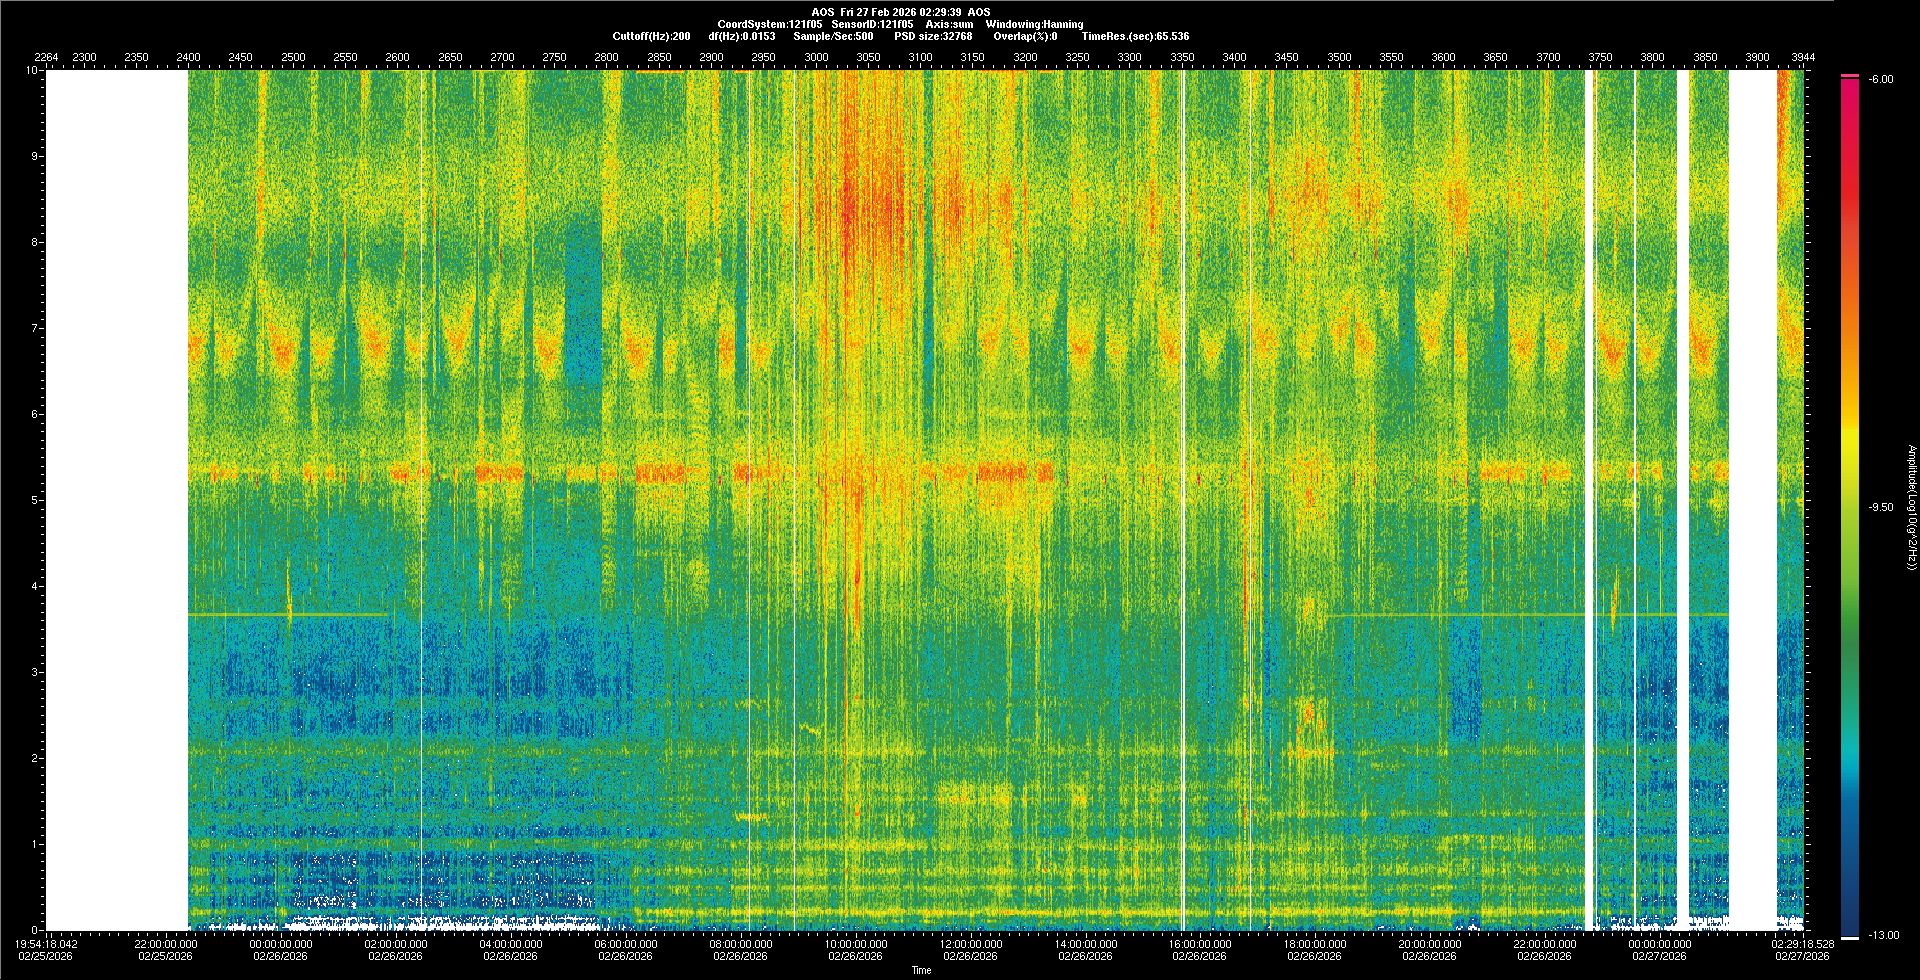The image size is (1920, 980).
Task: Click the 'Amplitude(Log10(g^2/Hz))' colorbar title
Action: [x=1910, y=507]
